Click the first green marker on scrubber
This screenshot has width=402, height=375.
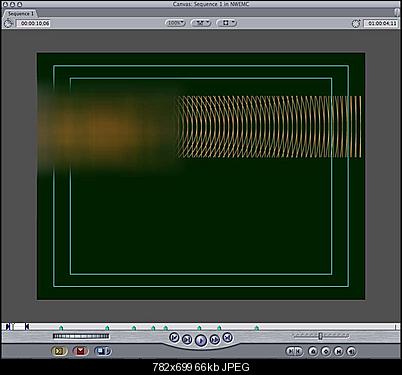coord(61,328)
